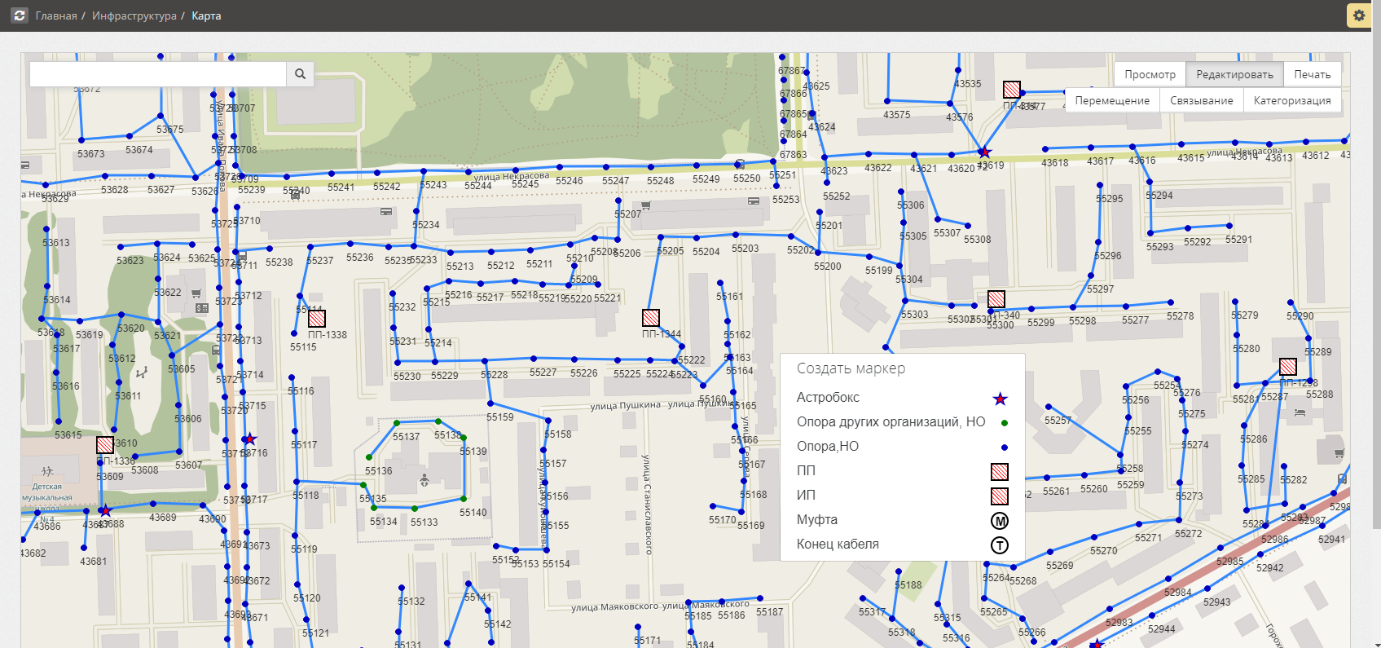Select the Связывание edit option
Screen dimensions: 1381x648
coord(1201,101)
